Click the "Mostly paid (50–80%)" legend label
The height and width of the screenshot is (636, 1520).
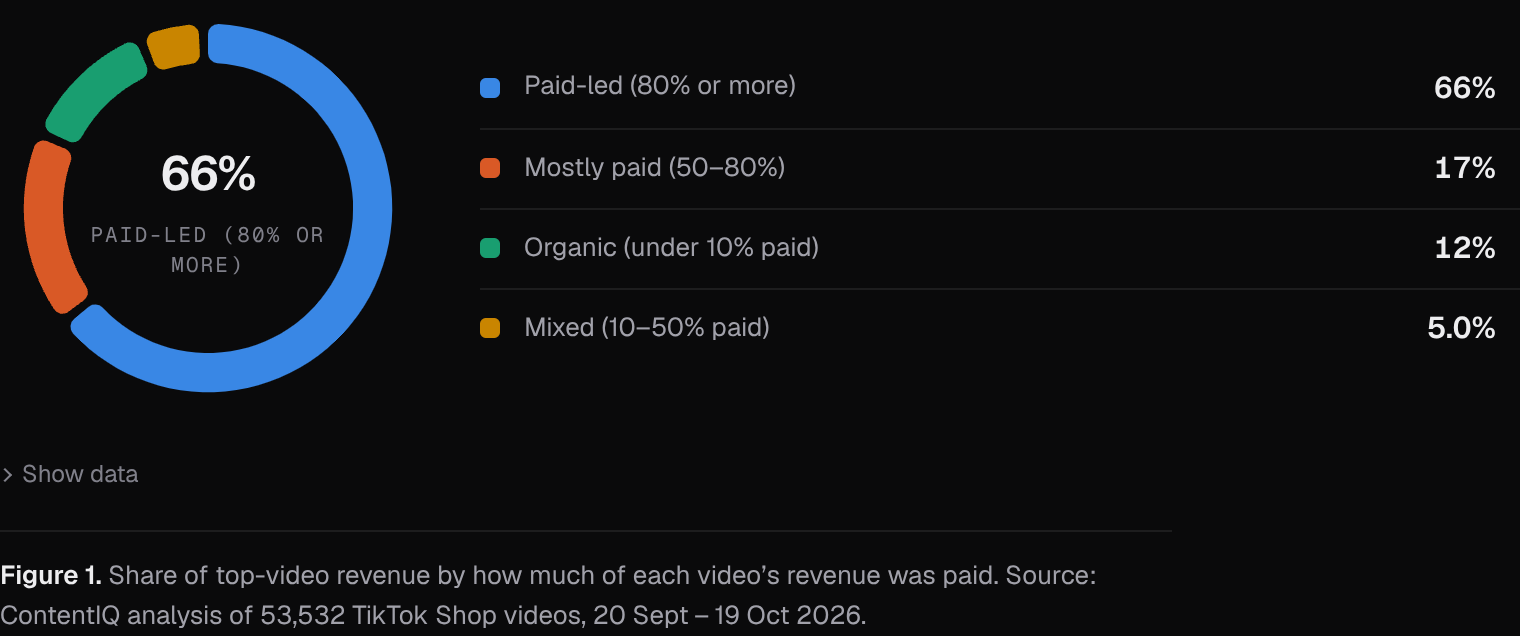655,167
